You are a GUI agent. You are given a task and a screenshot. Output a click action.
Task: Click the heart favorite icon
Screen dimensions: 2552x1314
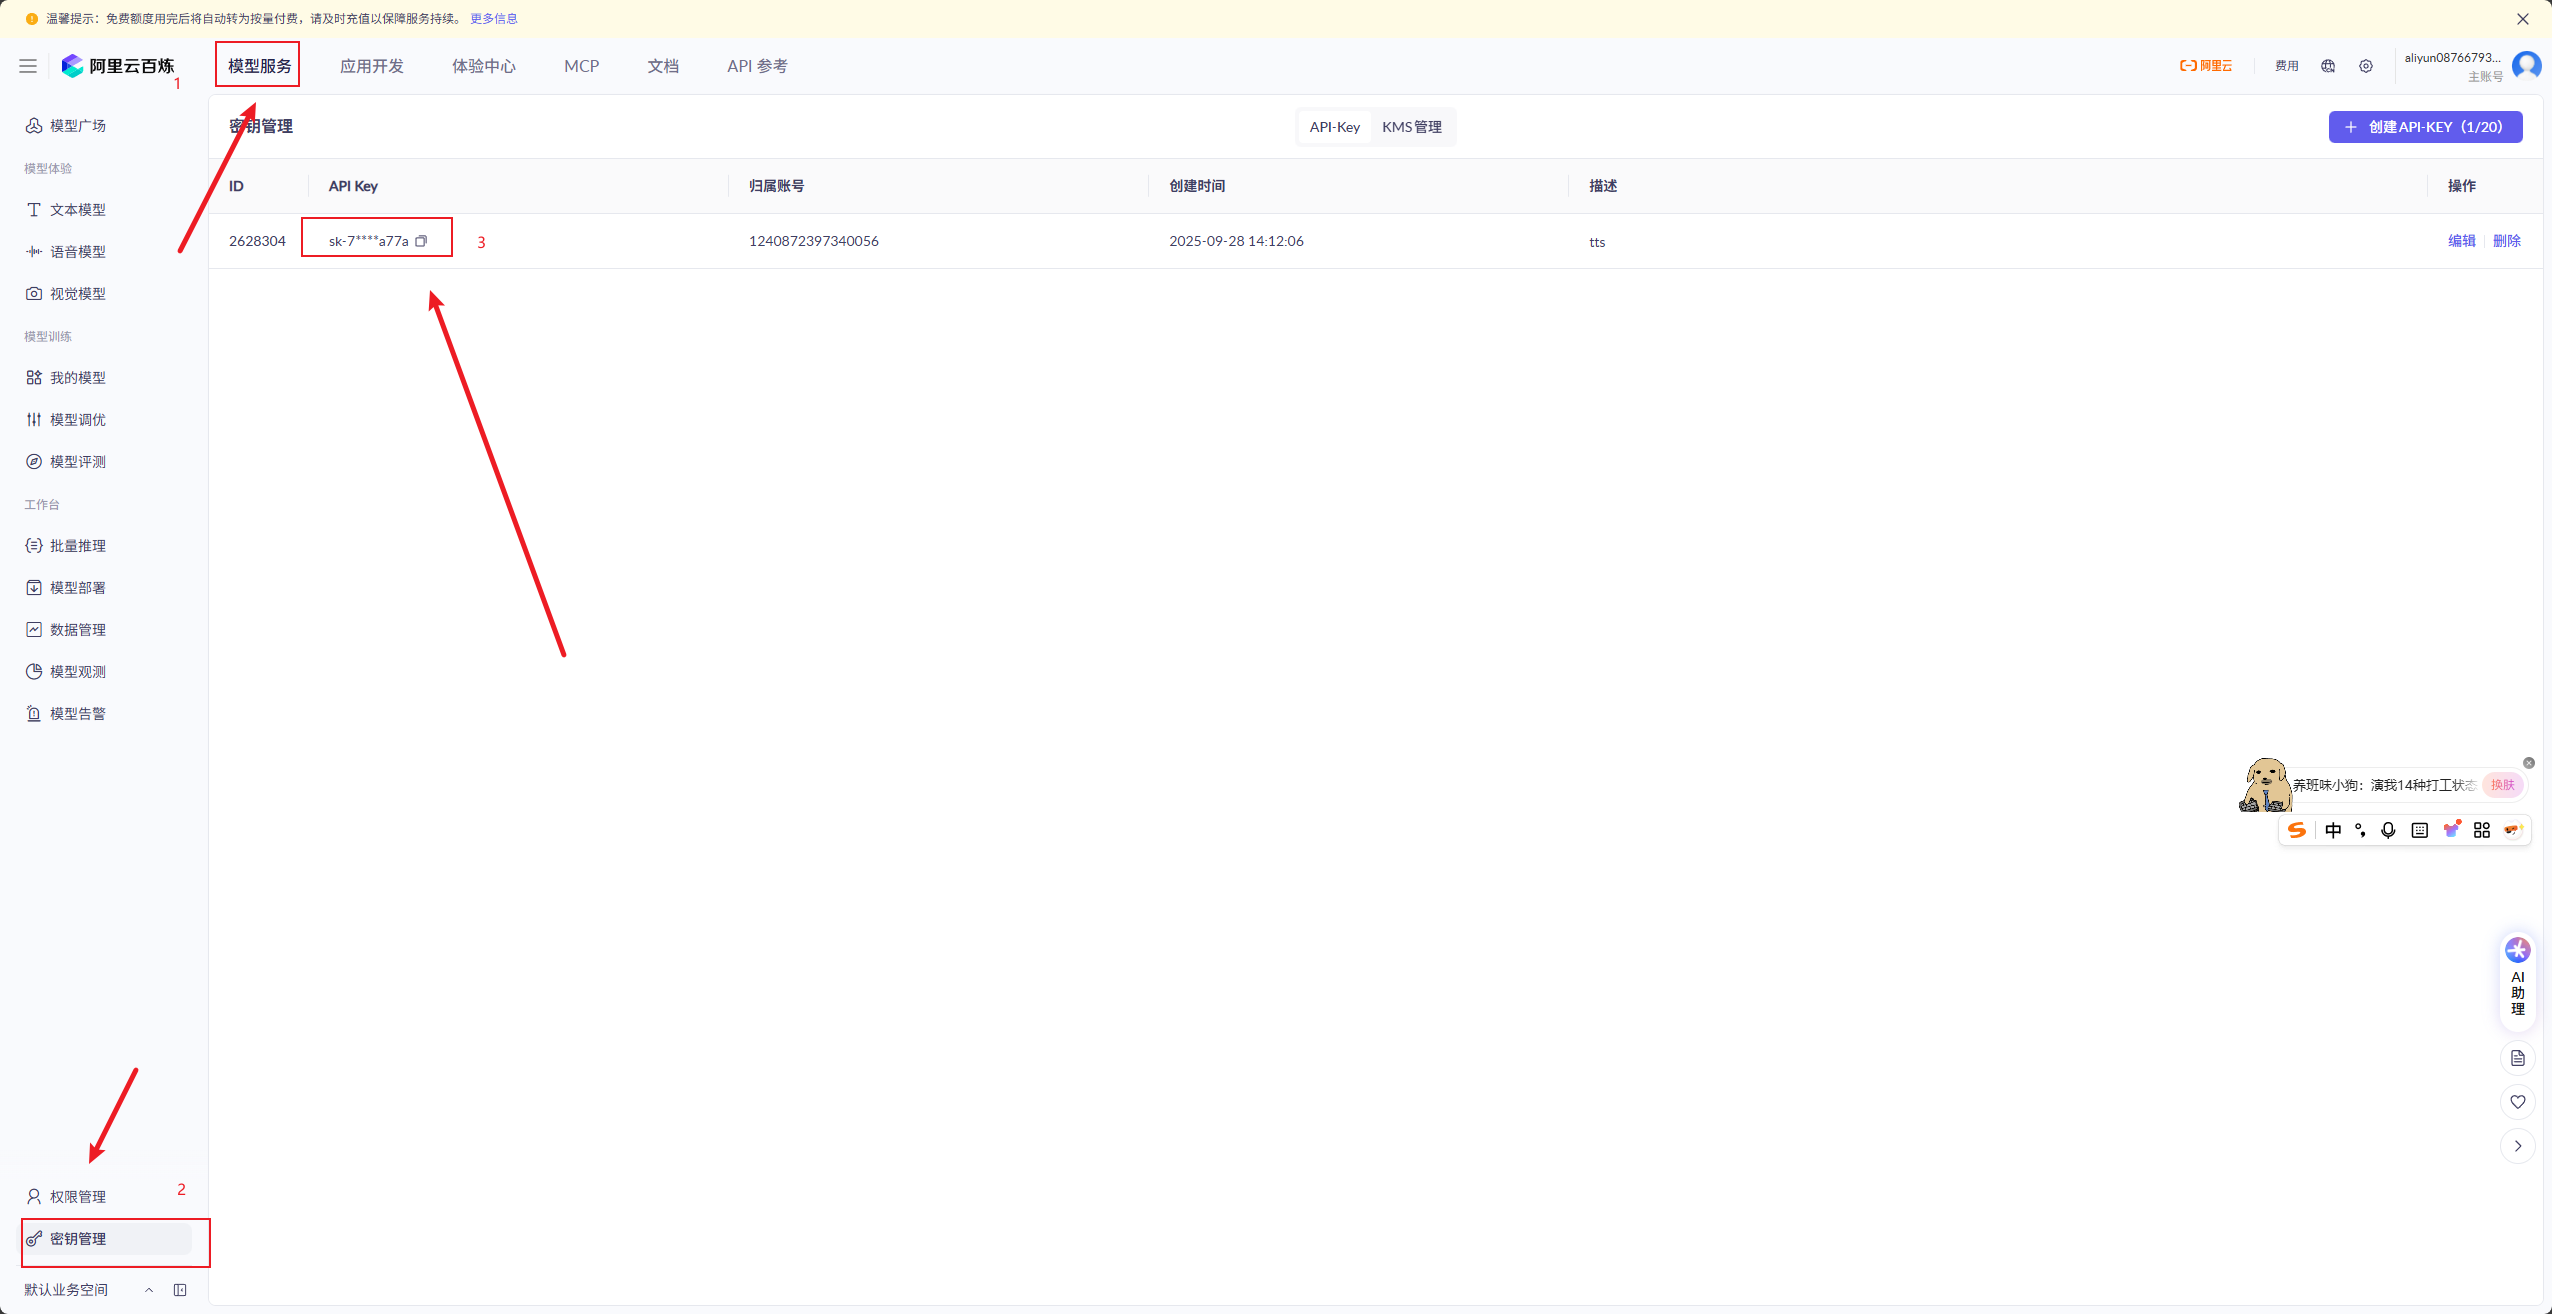[x=2517, y=1102]
